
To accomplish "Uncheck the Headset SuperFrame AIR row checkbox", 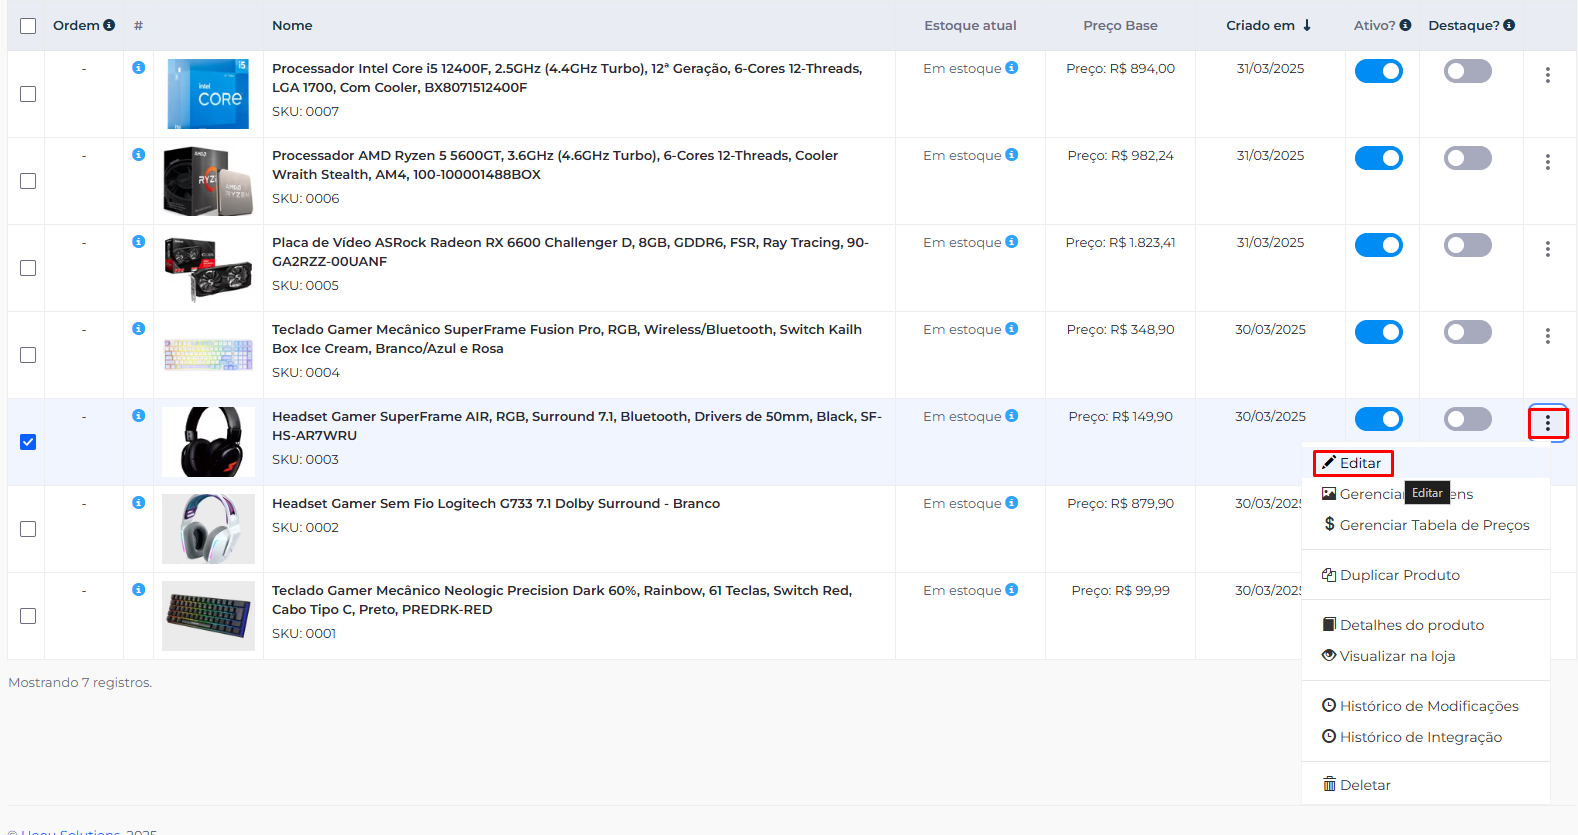I will (x=28, y=442).
